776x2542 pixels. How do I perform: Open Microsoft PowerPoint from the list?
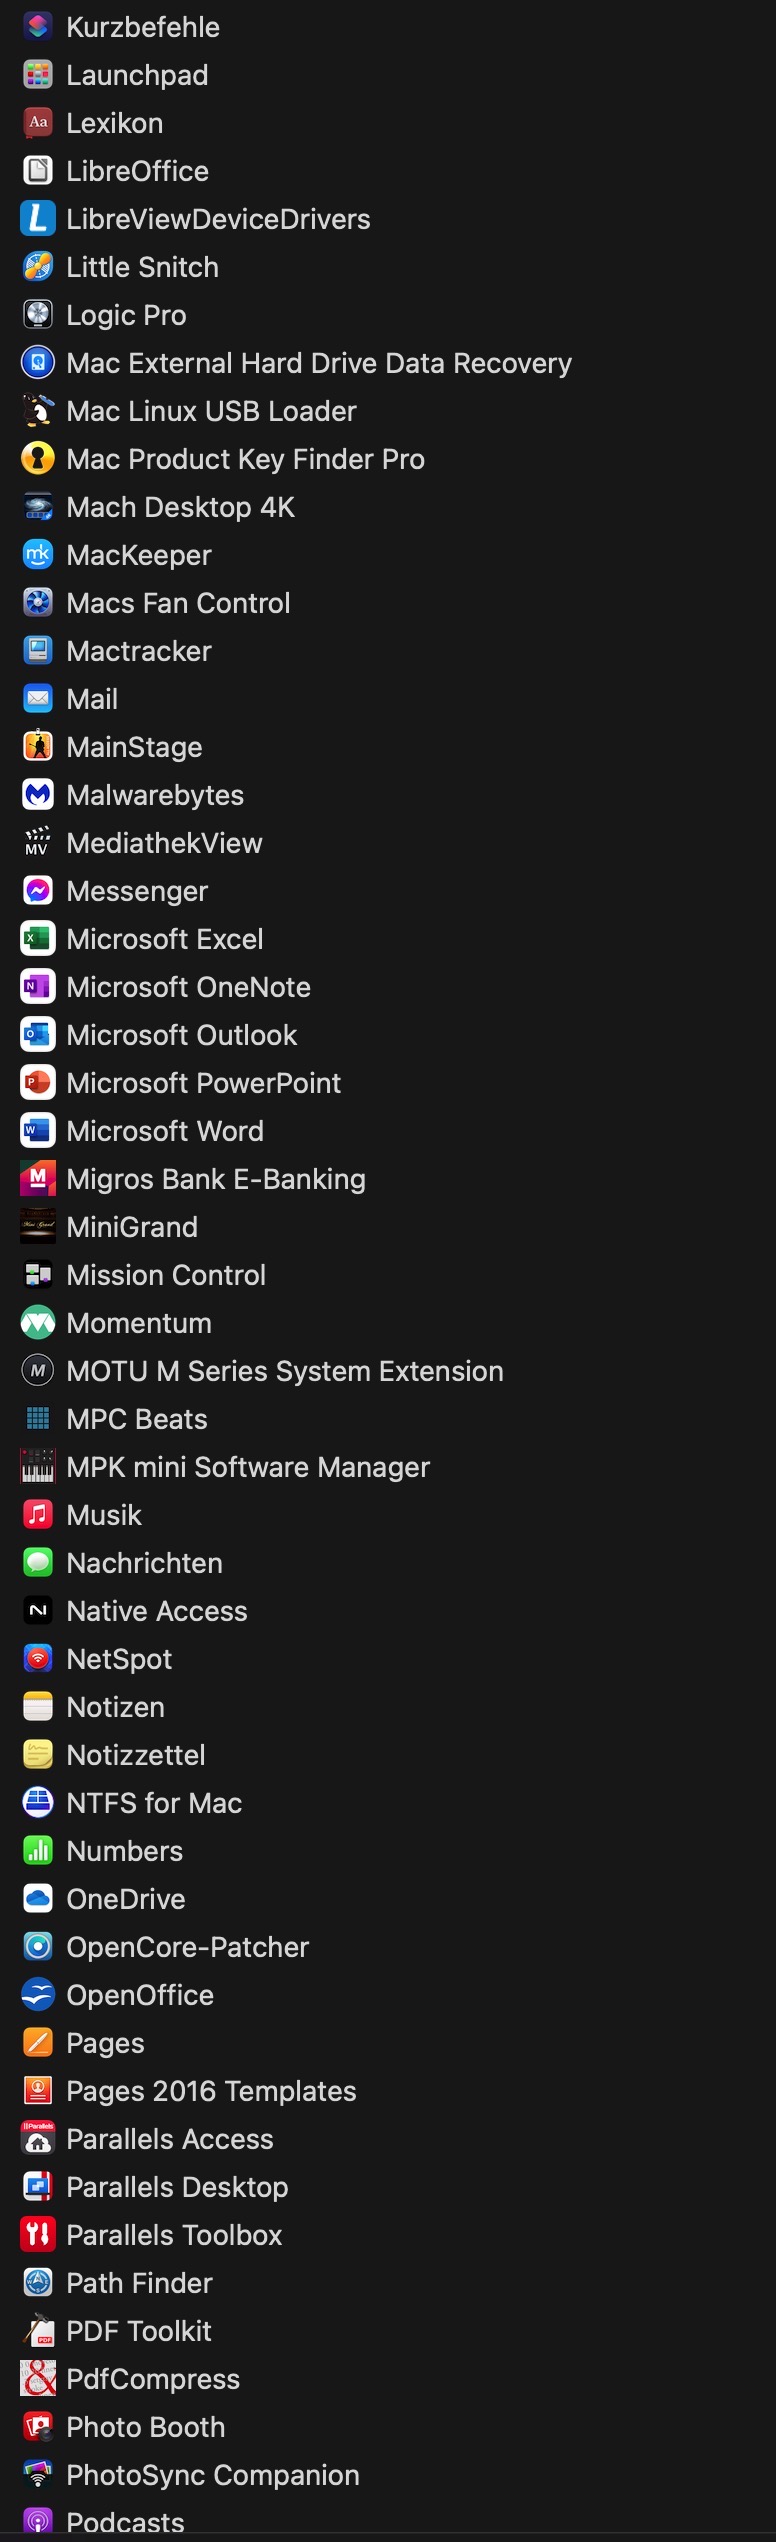point(203,1083)
